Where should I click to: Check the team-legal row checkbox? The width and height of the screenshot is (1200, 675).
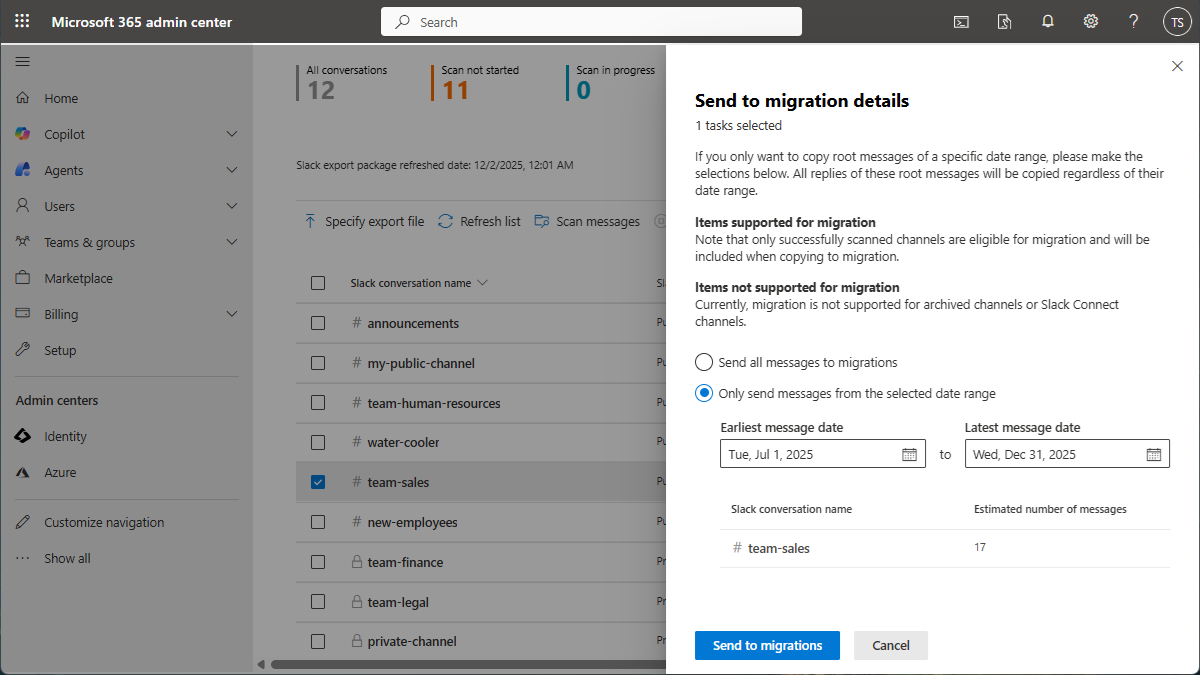(x=318, y=602)
